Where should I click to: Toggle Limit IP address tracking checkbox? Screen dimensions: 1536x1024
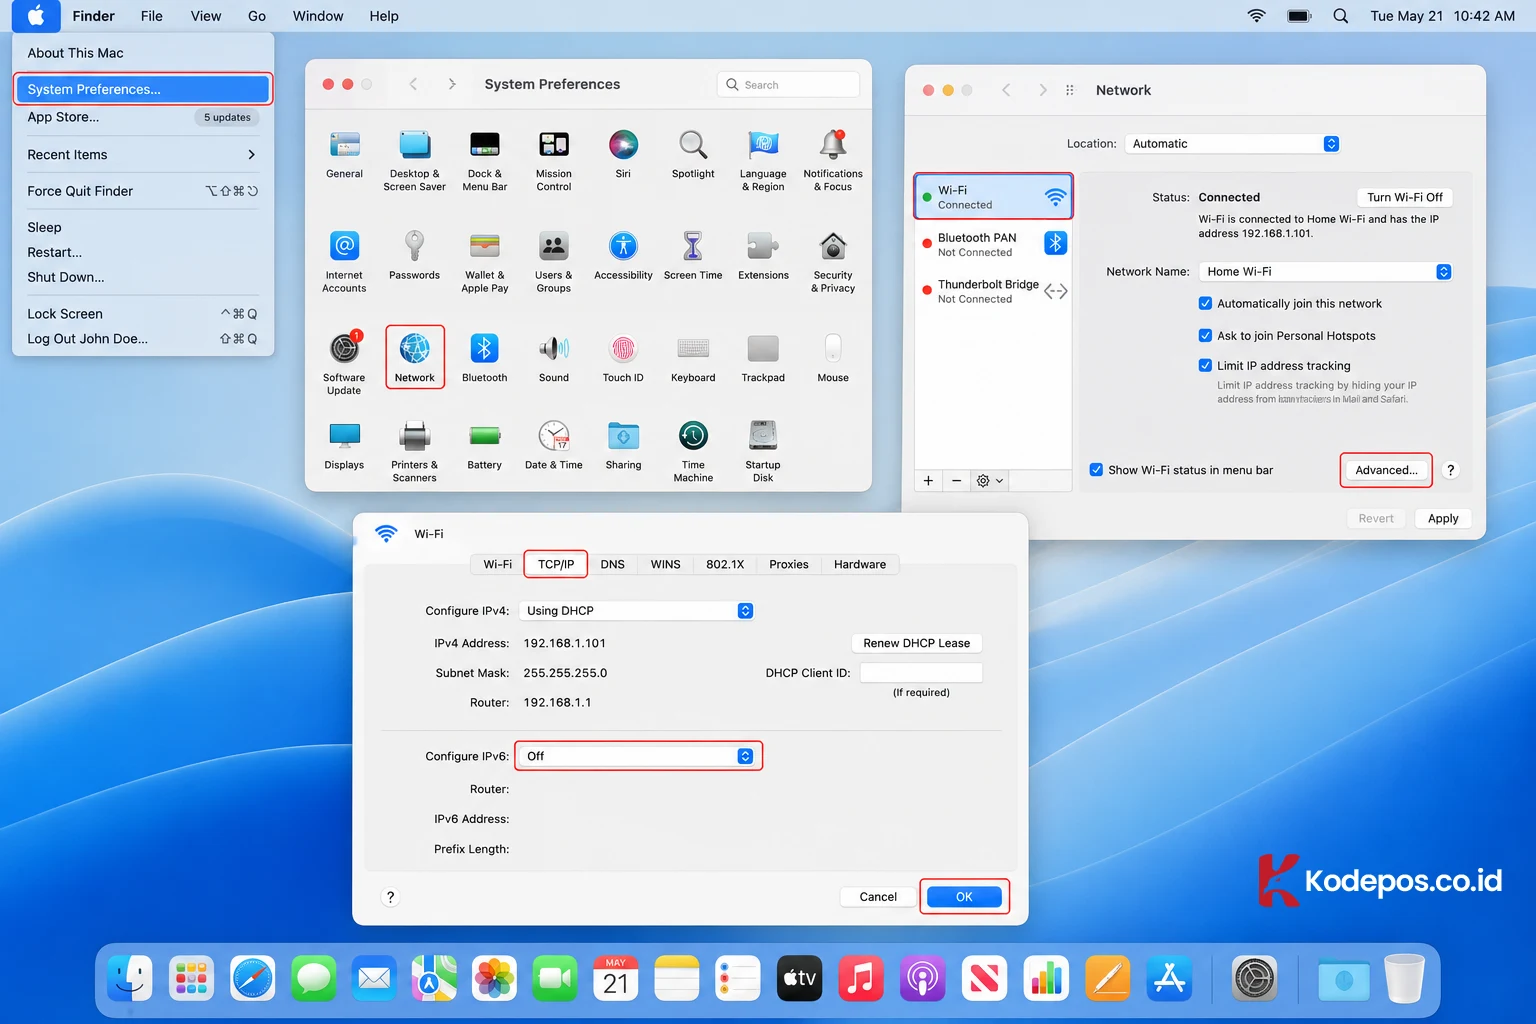click(1205, 365)
